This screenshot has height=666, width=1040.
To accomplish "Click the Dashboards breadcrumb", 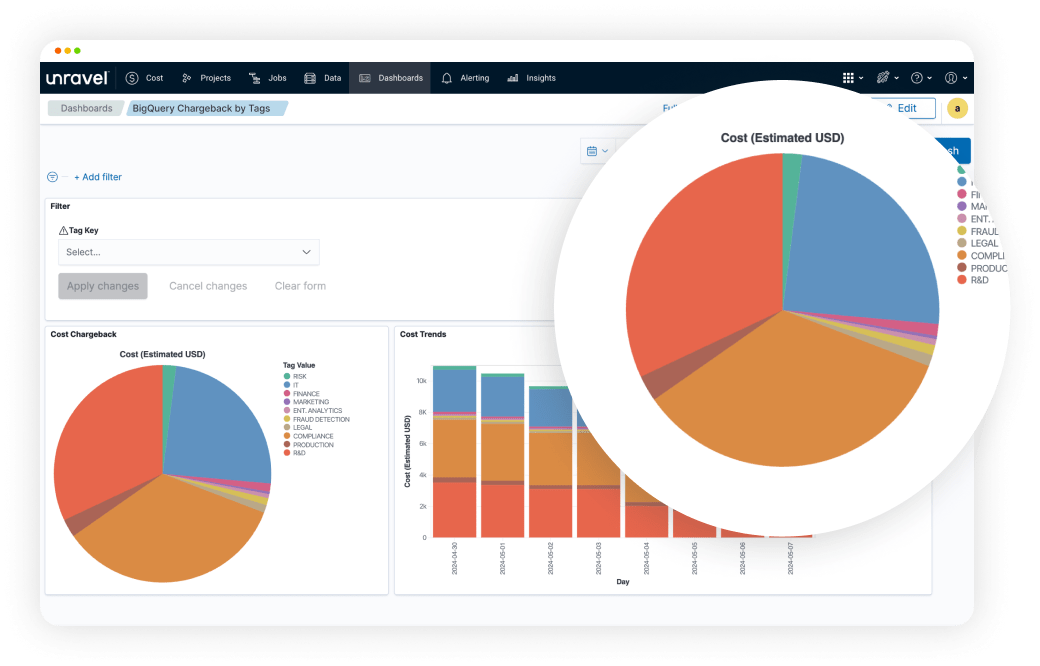I will [x=86, y=108].
